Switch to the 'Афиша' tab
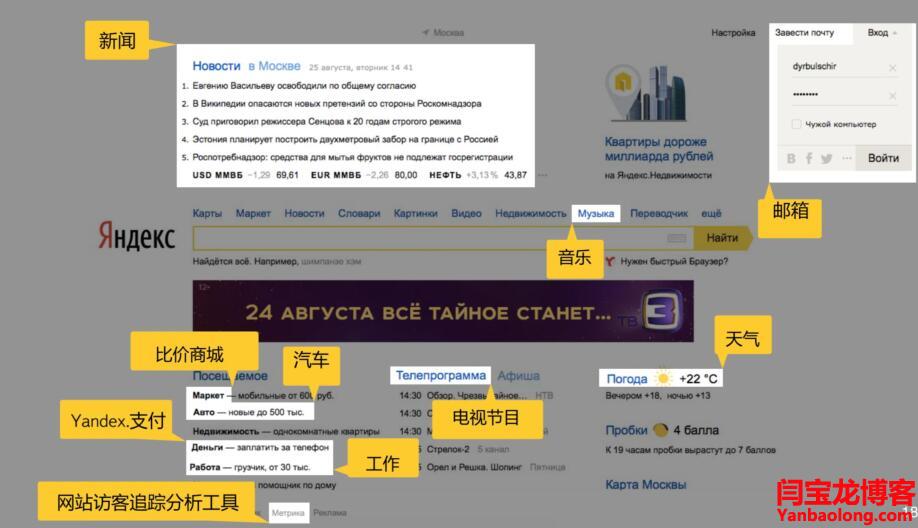This screenshot has width=918, height=528. 518,376
